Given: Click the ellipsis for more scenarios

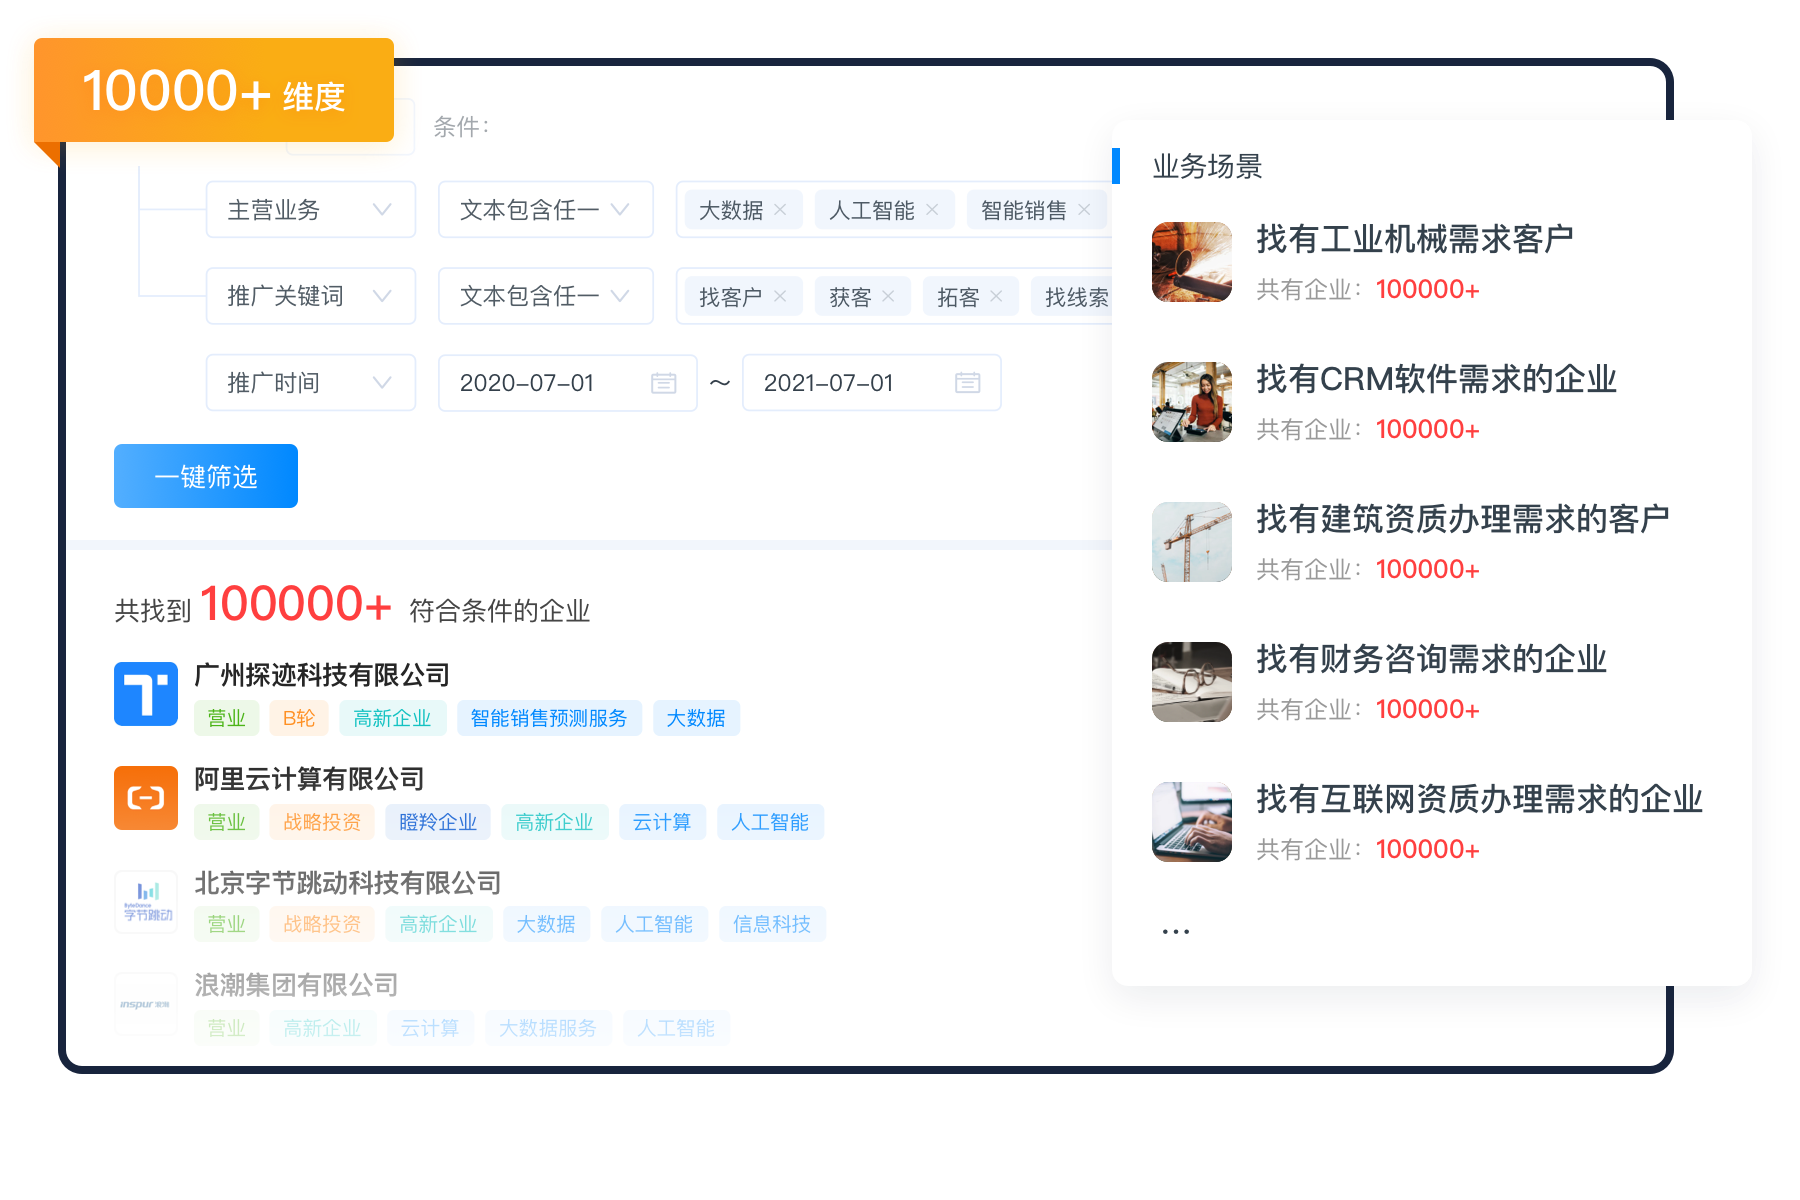Looking at the screenshot, I should [x=1176, y=932].
